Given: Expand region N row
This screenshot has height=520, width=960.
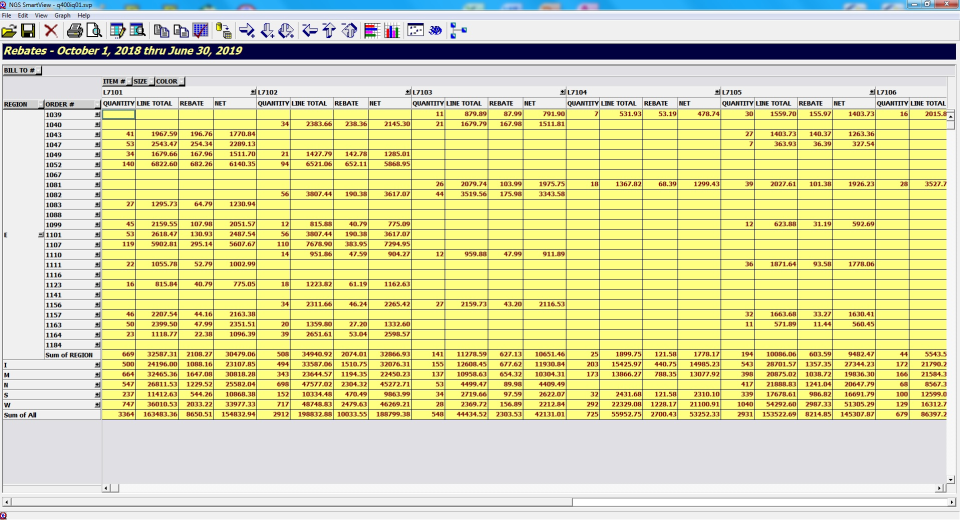Looking at the screenshot, I should point(97,385).
